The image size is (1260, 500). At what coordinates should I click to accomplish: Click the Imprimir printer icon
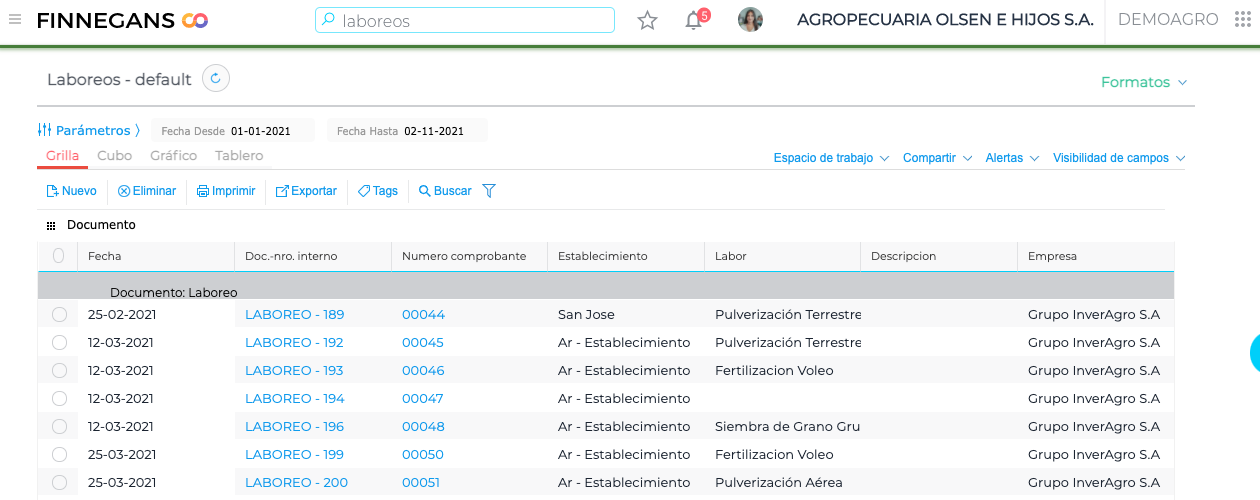coord(203,191)
